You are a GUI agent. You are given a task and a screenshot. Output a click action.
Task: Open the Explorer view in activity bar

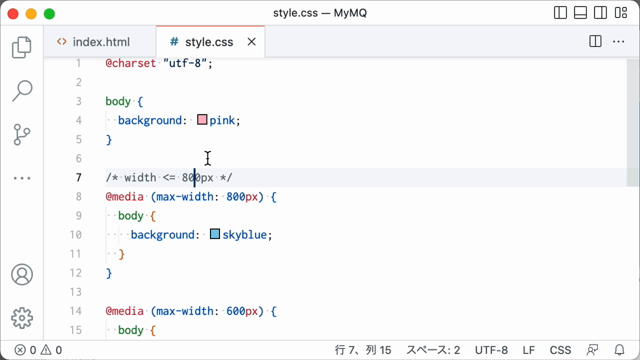pyautogui.click(x=22, y=47)
